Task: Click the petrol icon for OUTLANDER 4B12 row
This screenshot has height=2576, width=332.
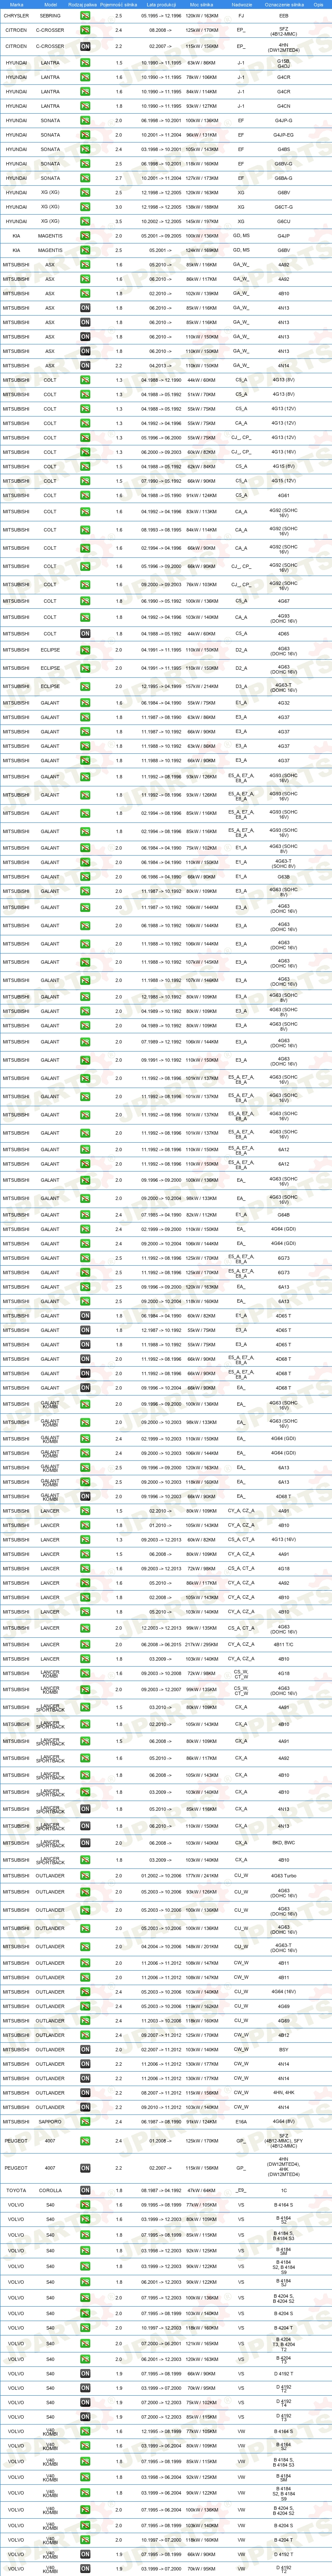Action: pyautogui.click(x=85, y=2035)
